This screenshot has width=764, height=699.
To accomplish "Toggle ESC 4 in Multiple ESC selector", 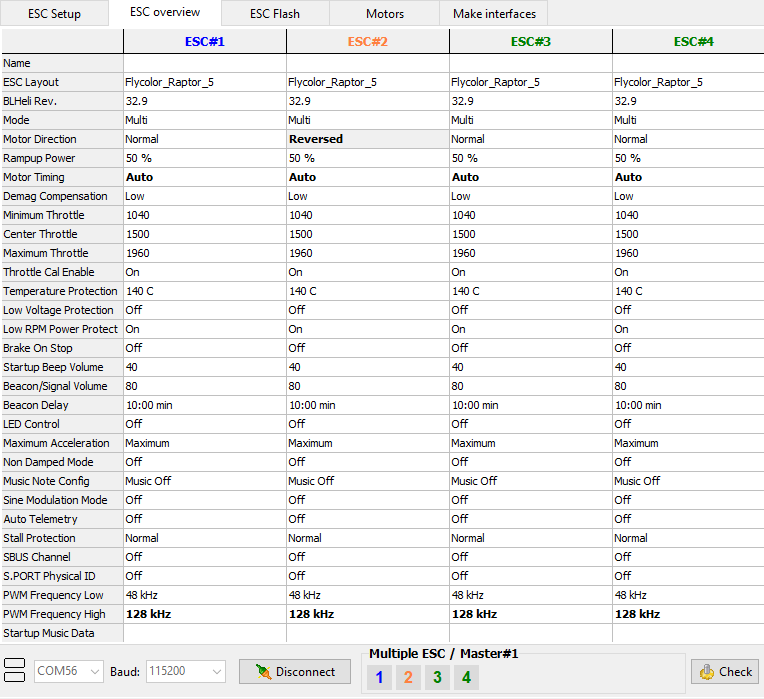I will pyautogui.click(x=466, y=677).
